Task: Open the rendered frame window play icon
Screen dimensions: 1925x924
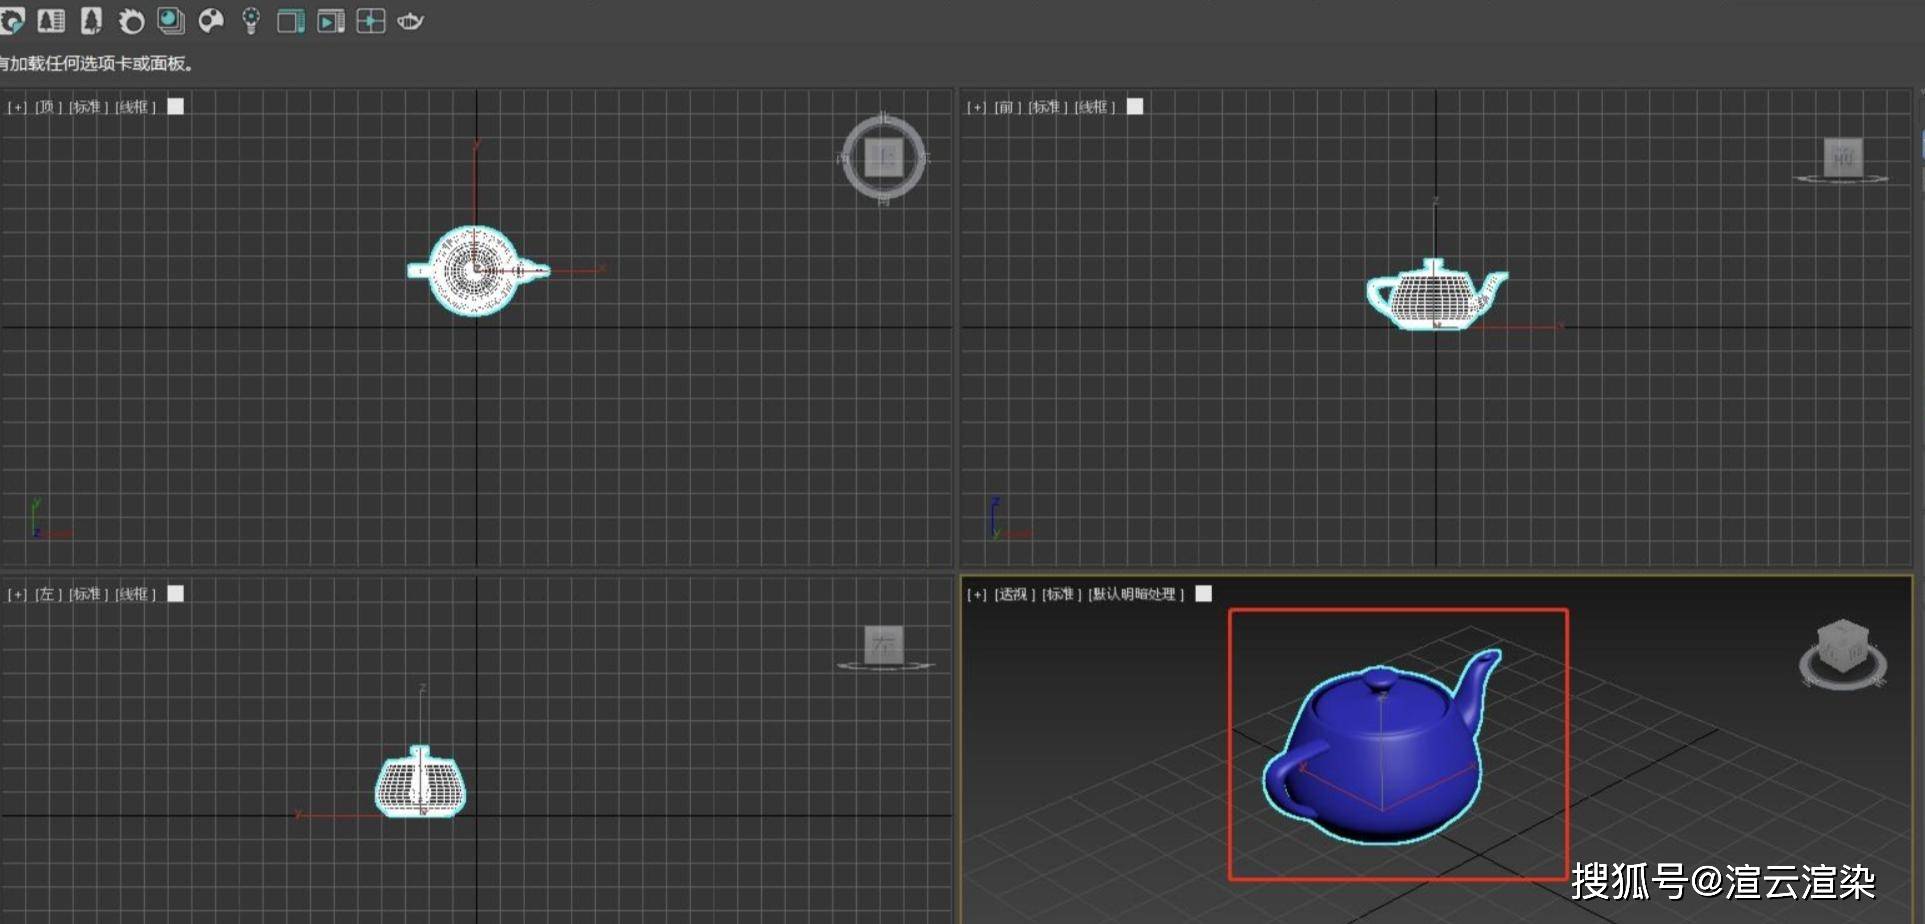Action: pyautogui.click(x=330, y=21)
